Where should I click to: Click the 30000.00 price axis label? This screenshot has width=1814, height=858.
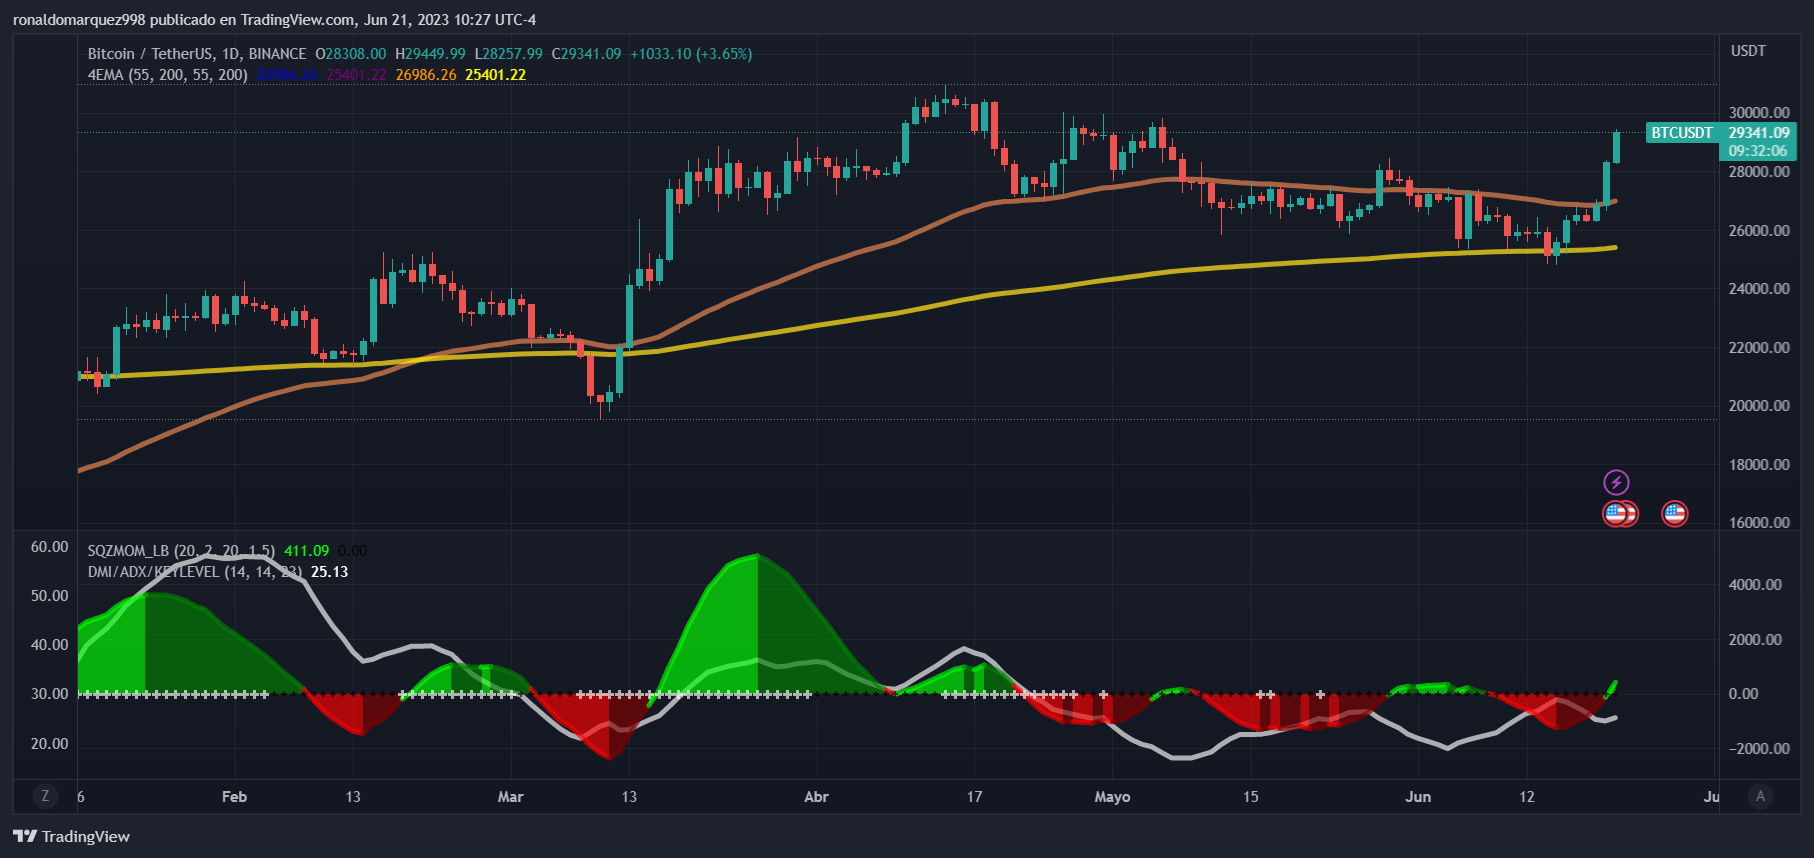coord(1759,113)
